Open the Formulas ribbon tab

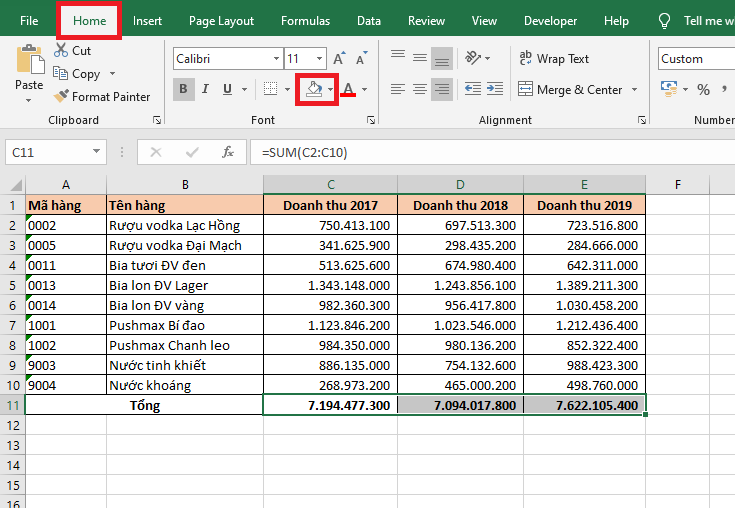pyautogui.click(x=305, y=21)
